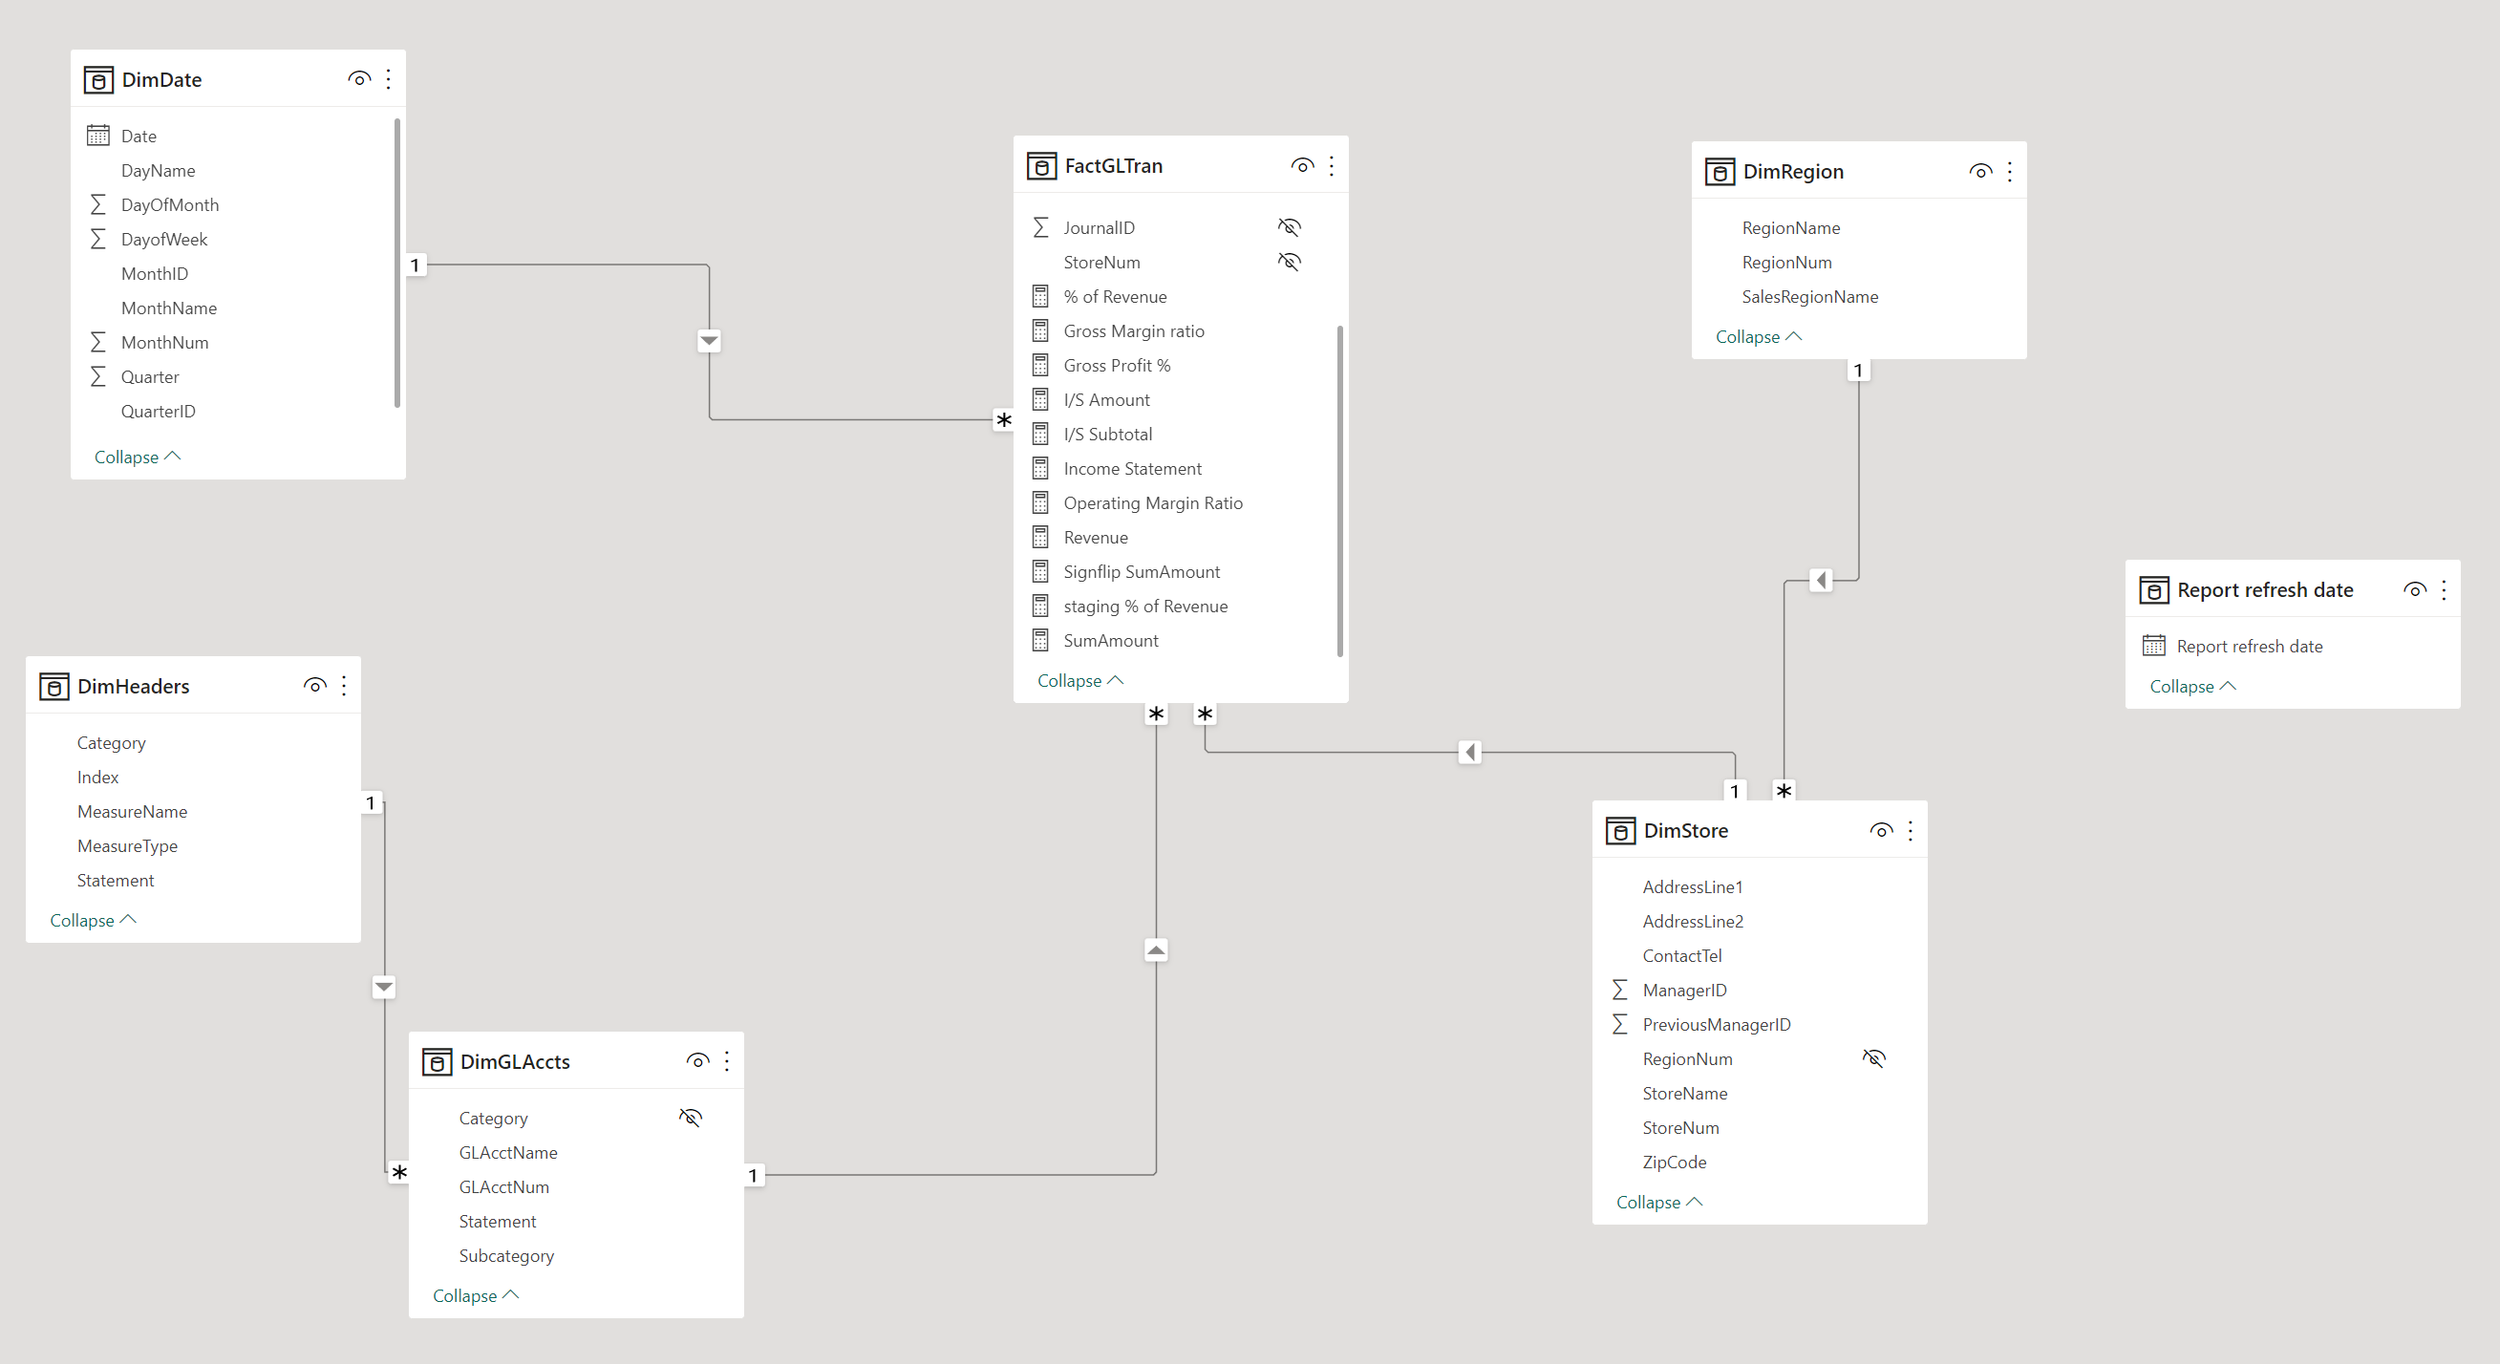
Task: Select filter arrow on DimGLAccts-FactGLTran relationship
Action: coord(1156,950)
